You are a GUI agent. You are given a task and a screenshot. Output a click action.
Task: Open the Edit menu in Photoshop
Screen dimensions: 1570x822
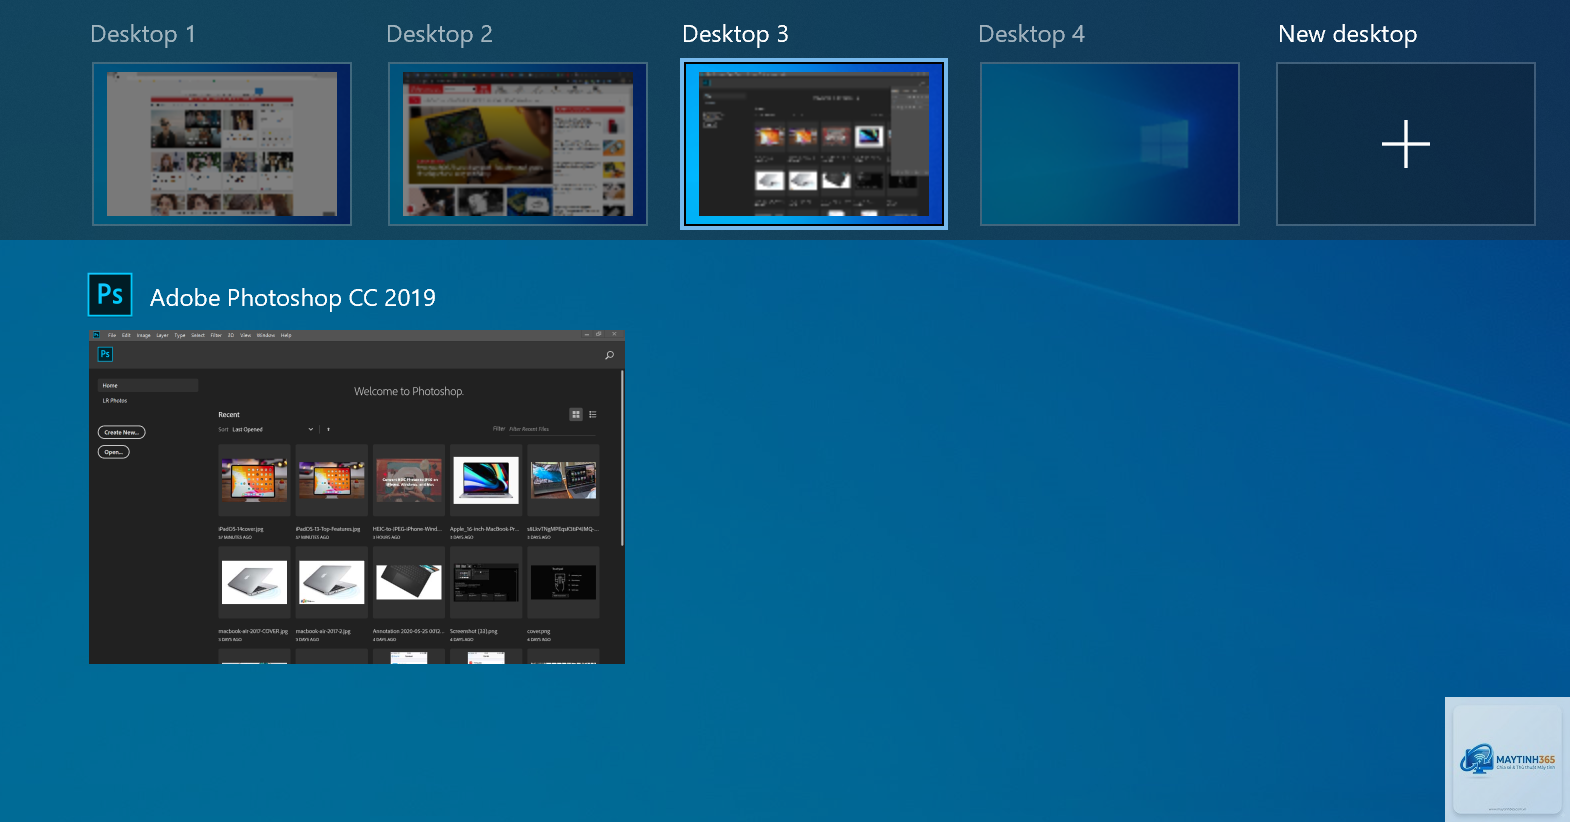pos(126,336)
